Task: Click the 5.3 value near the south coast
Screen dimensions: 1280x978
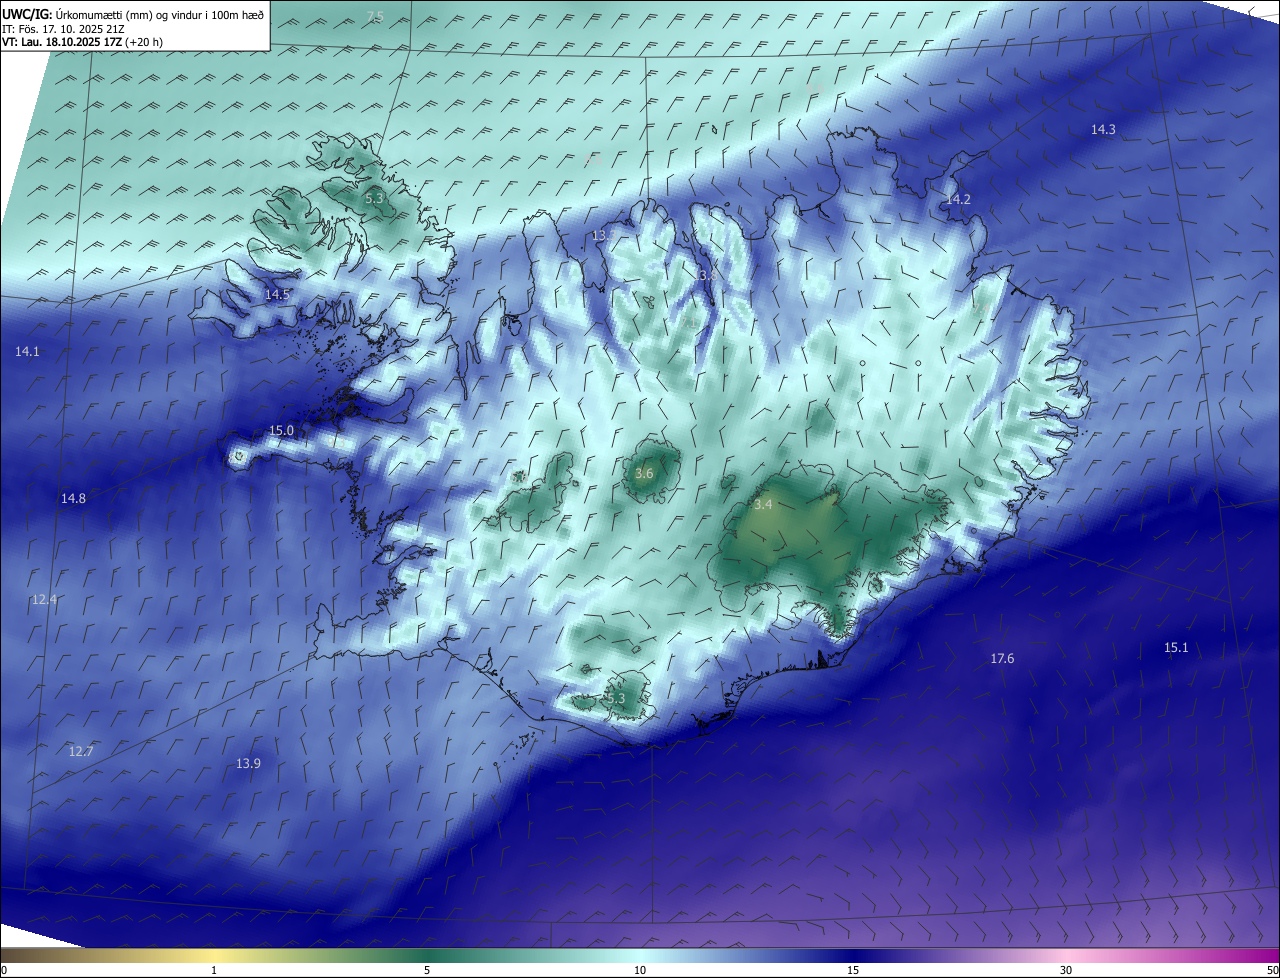Action: [x=615, y=698]
